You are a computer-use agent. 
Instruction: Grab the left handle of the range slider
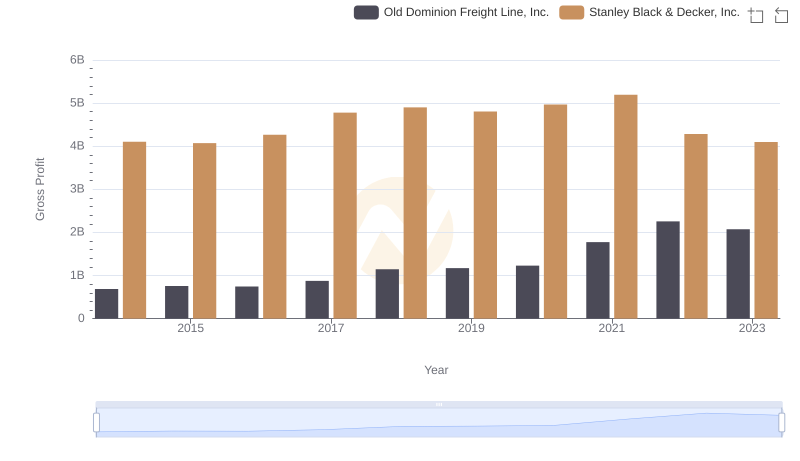coord(96,422)
